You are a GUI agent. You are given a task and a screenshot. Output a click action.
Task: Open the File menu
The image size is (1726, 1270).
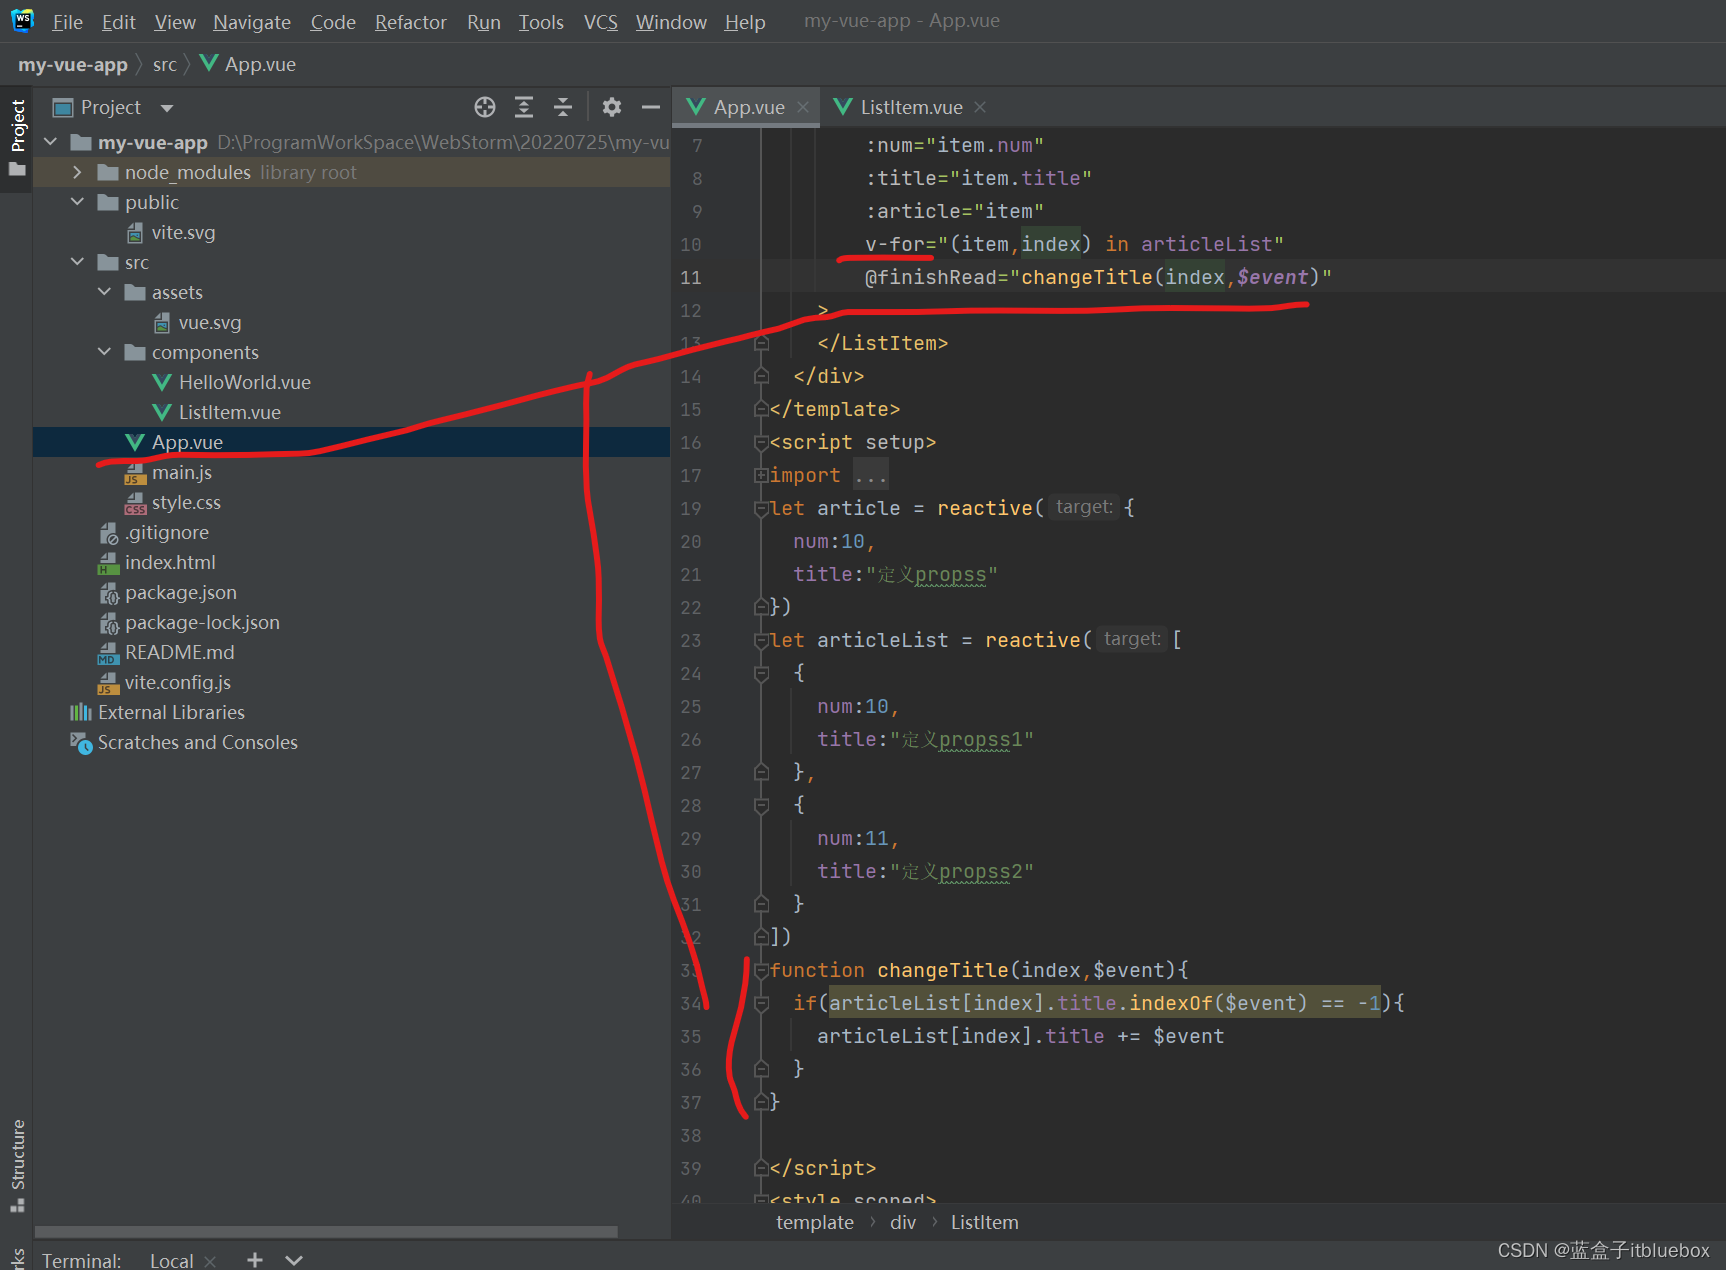pyautogui.click(x=67, y=22)
